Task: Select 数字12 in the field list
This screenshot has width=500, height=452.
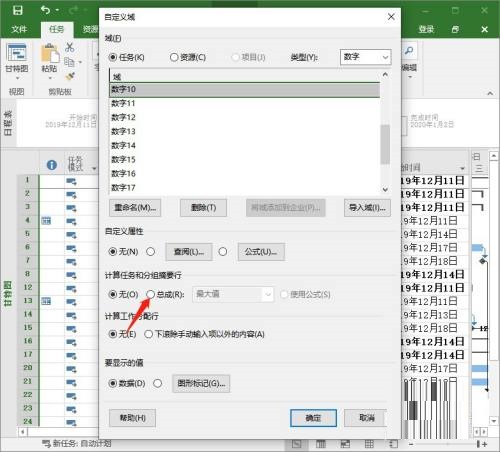Action: [244, 117]
